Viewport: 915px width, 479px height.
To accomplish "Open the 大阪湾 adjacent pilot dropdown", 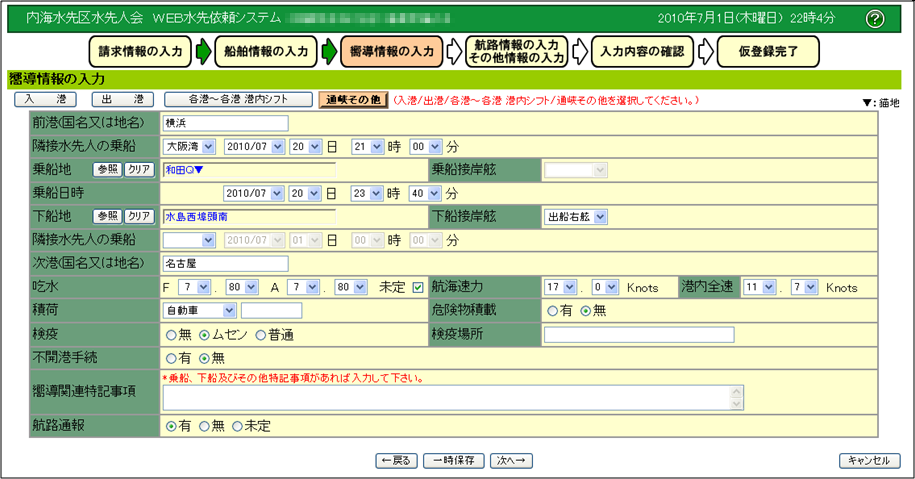I will coord(190,147).
